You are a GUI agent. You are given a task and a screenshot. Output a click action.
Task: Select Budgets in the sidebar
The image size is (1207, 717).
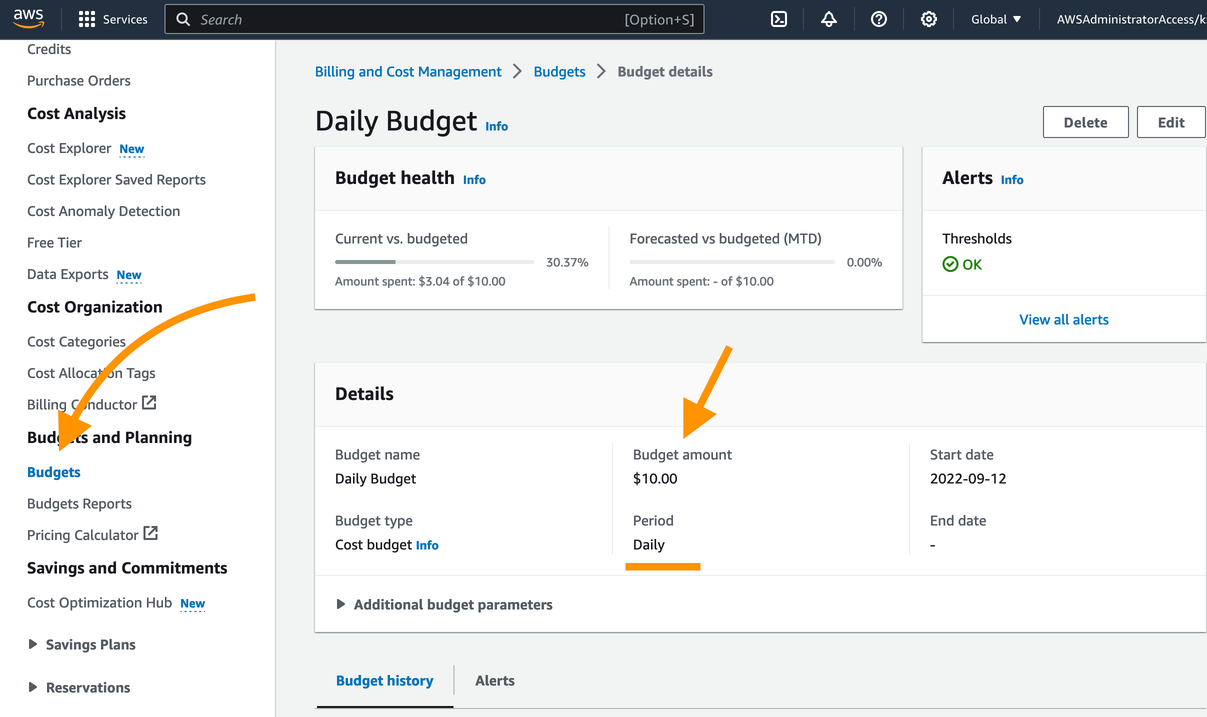[54, 472]
